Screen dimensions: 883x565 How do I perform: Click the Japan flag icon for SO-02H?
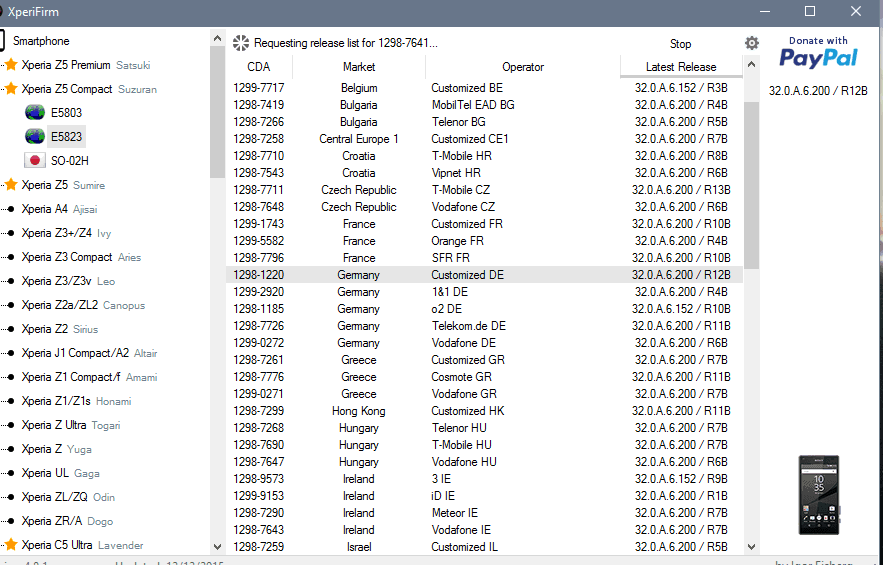(35, 161)
